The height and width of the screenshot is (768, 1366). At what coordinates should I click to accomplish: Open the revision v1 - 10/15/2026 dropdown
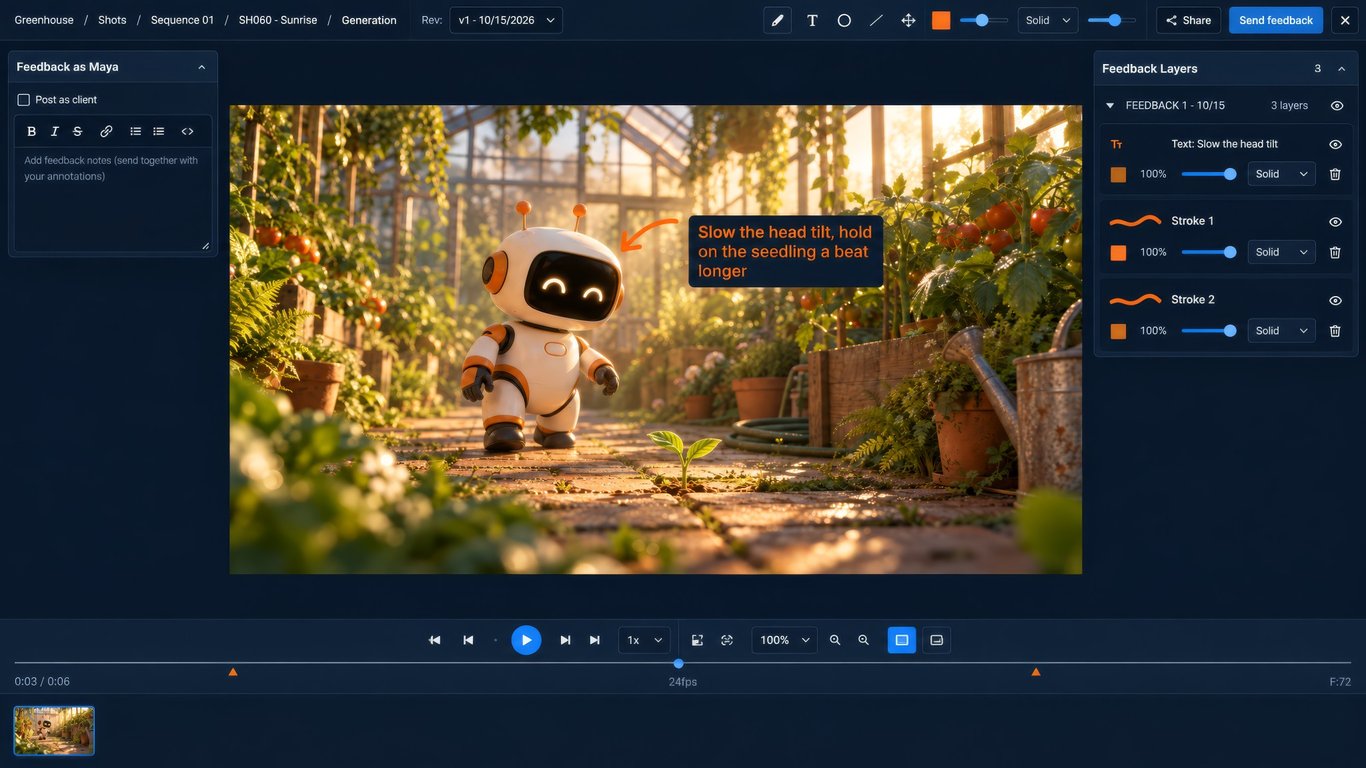[506, 20]
